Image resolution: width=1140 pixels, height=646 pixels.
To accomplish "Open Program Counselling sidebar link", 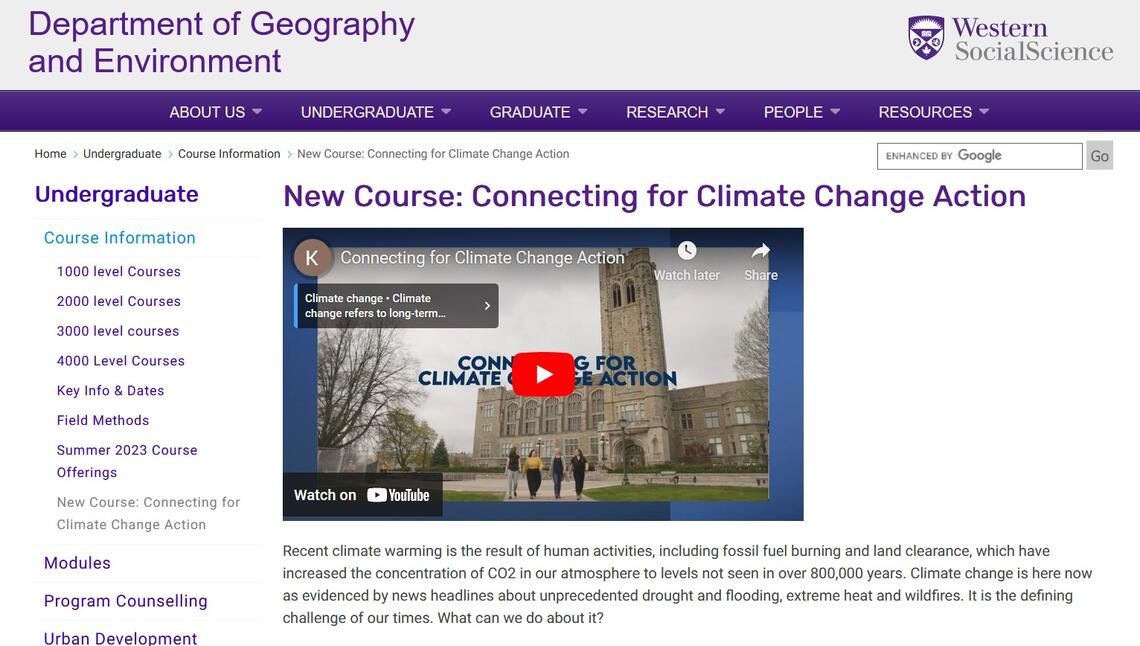I will [126, 601].
